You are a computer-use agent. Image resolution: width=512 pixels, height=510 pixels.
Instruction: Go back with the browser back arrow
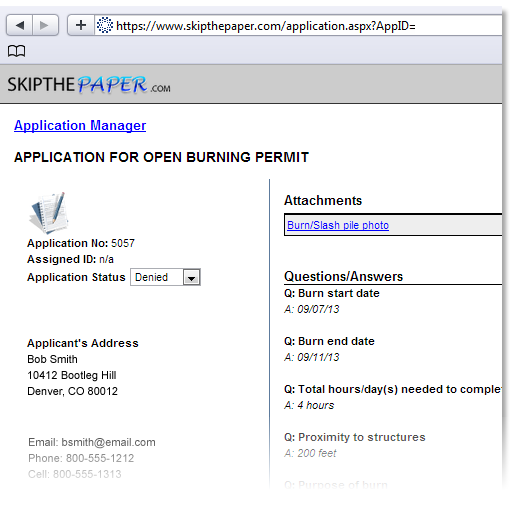pos(19,25)
